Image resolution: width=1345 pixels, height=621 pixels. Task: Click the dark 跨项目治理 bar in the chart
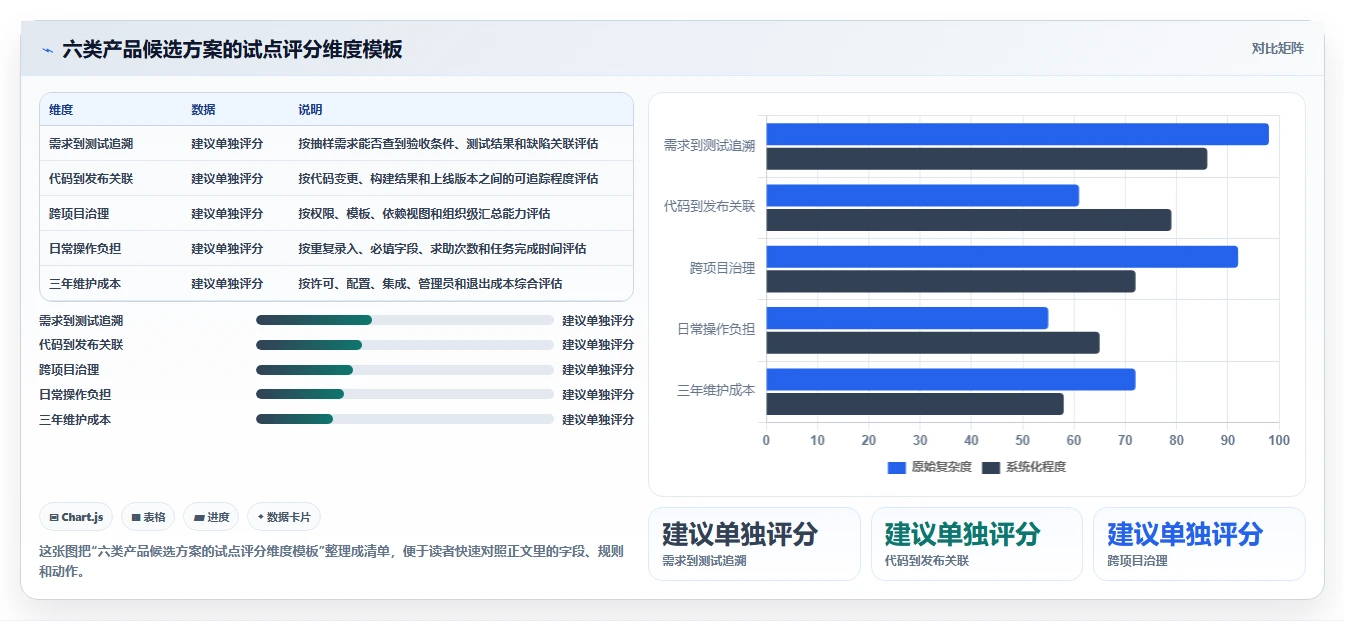[951, 281]
